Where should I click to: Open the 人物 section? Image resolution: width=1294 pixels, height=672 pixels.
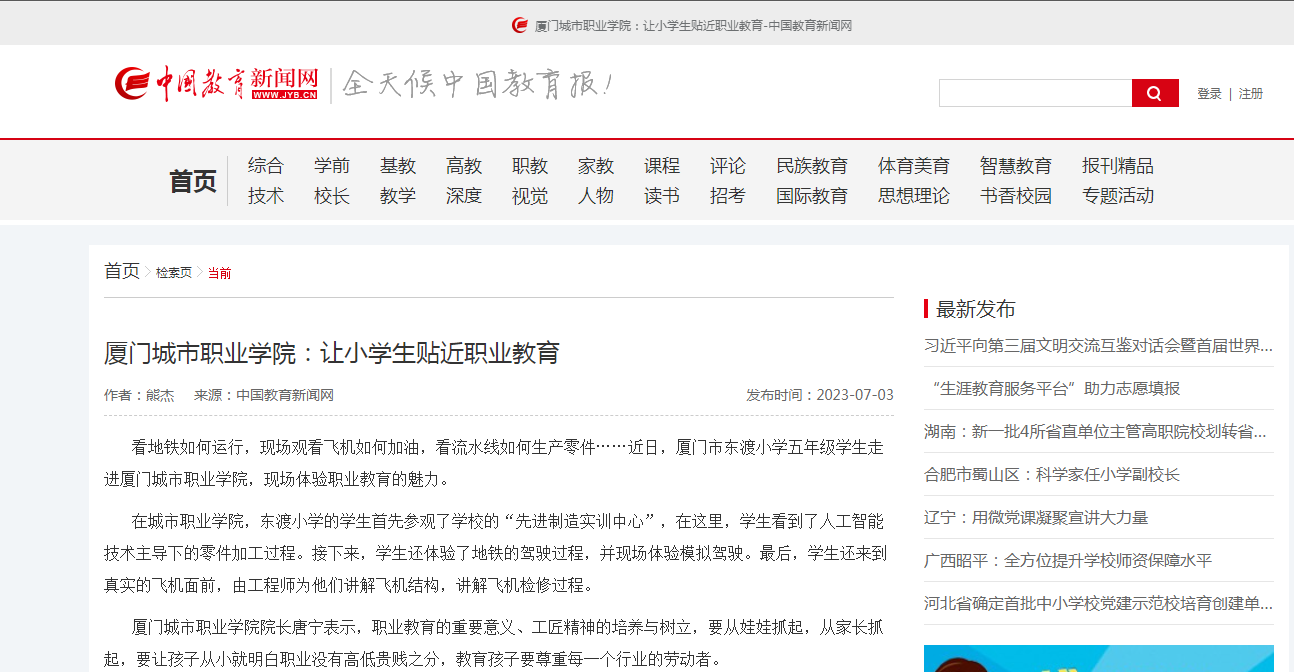(x=596, y=196)
